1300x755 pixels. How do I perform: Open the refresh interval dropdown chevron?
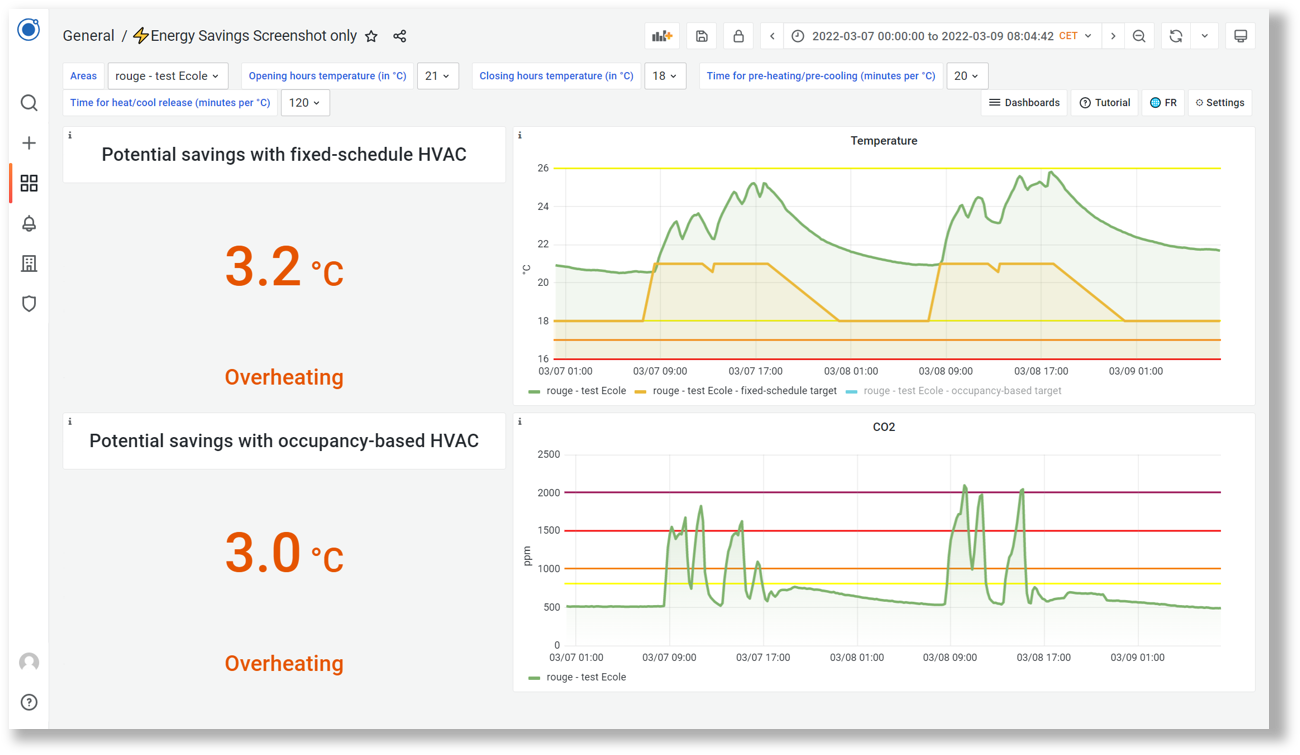(1204, 35)
